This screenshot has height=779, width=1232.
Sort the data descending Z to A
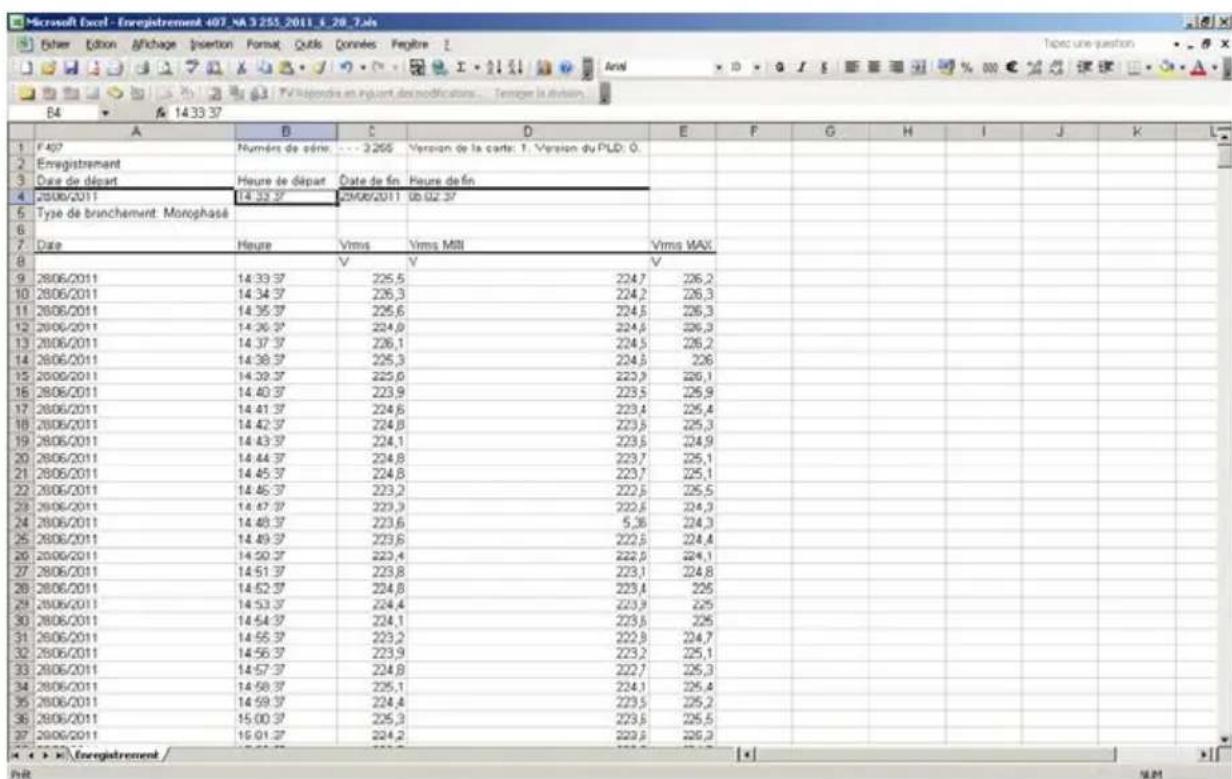pyautogui.click(x=517, y=67)
